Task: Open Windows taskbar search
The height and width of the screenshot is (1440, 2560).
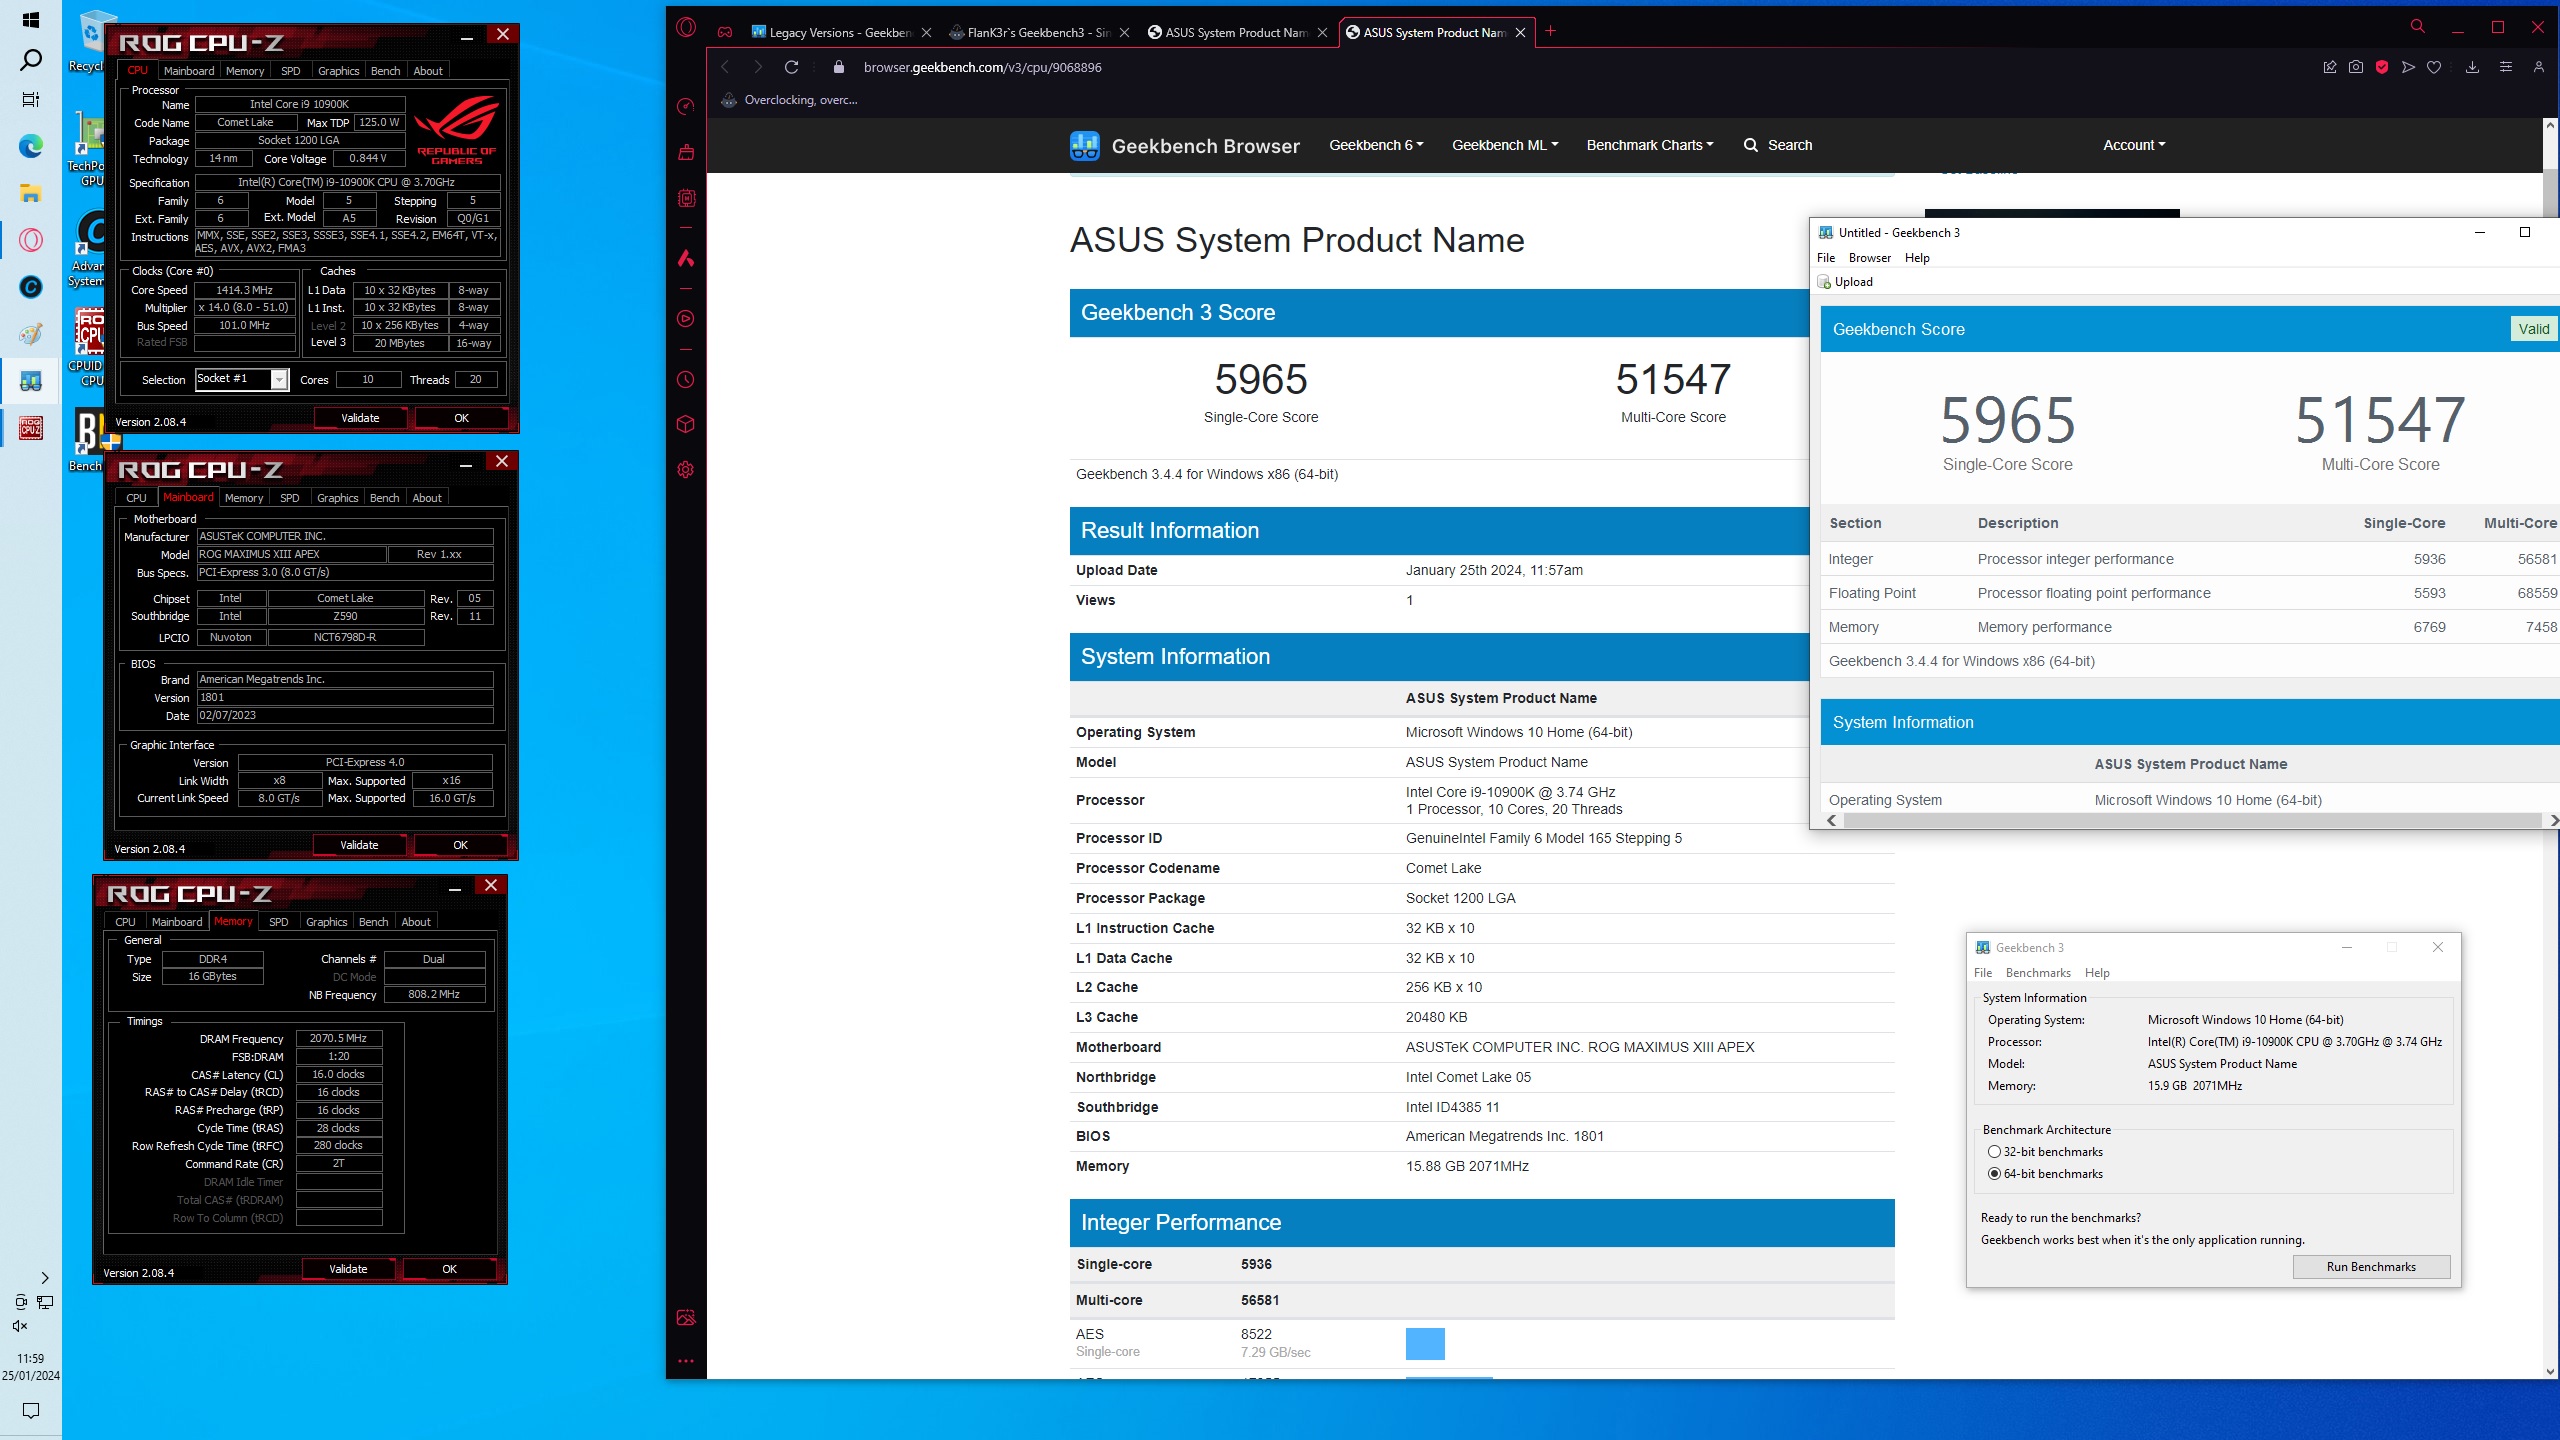Action: pyautogui.click(x=30, y=61)
